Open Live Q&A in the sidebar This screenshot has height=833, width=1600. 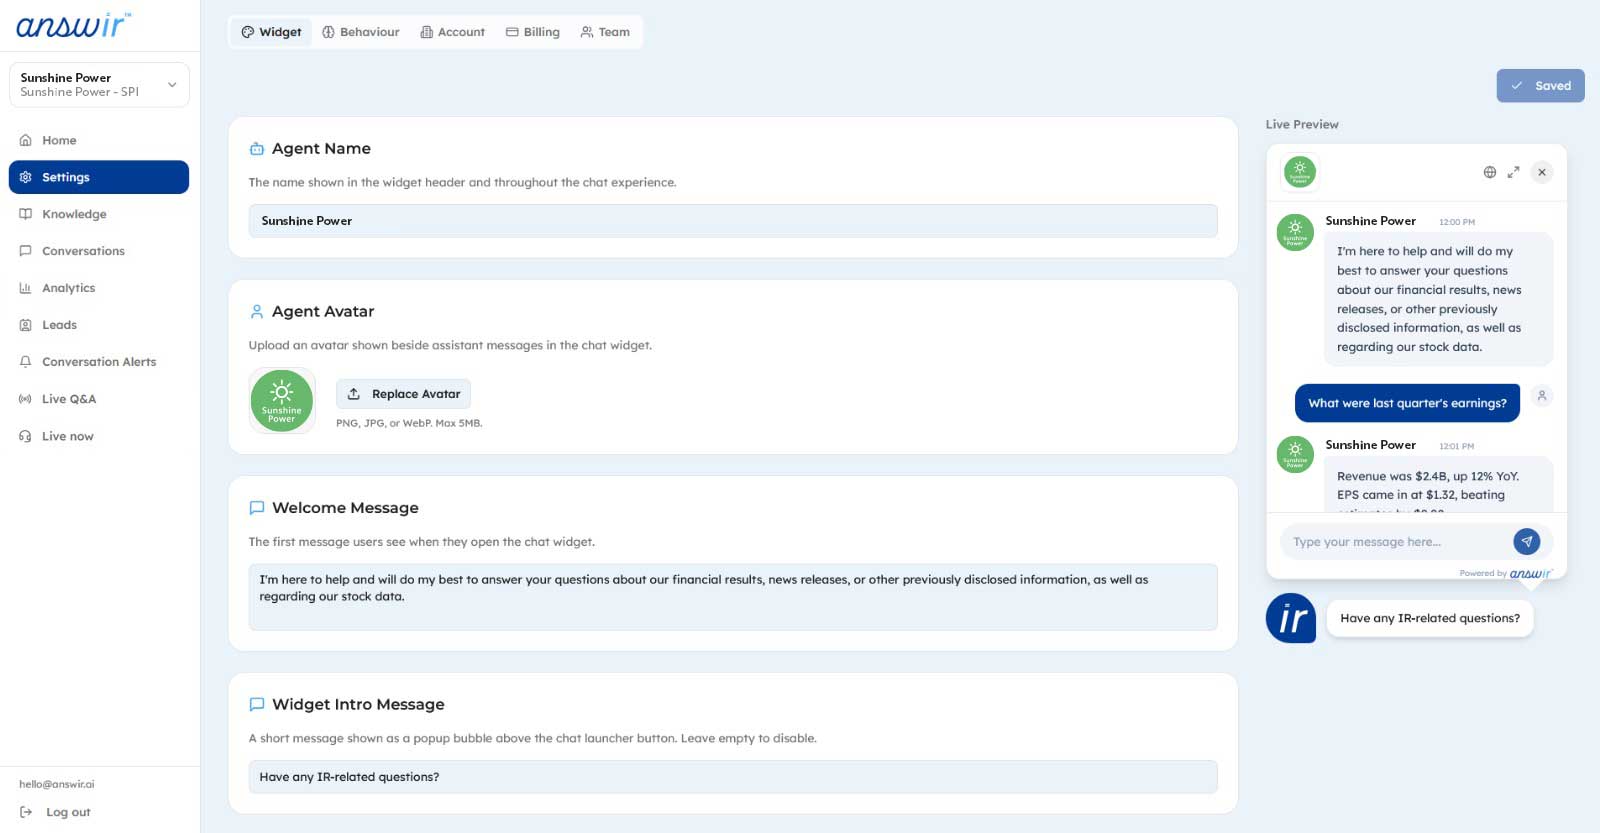[x=99, y=399]
